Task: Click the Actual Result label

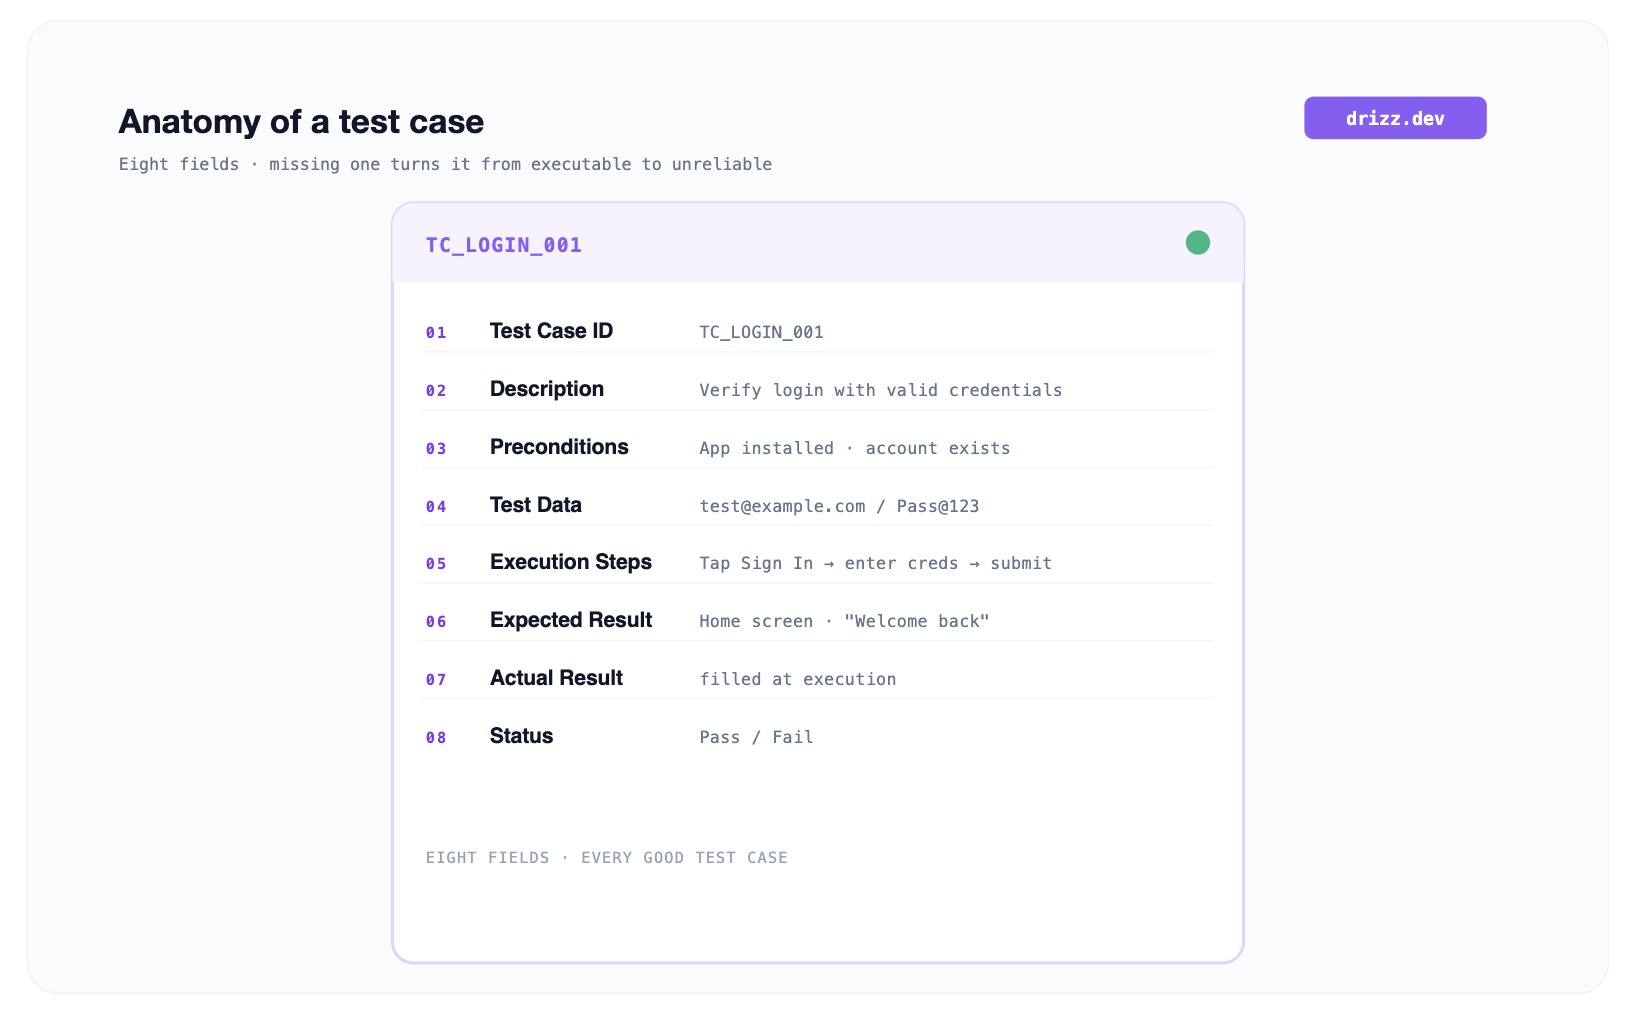Action: tap(556, 678)
